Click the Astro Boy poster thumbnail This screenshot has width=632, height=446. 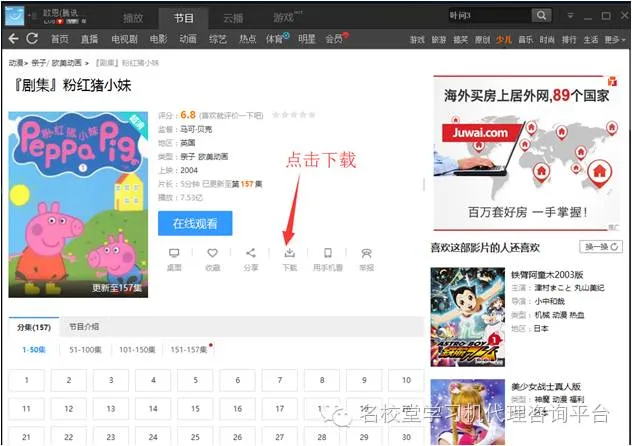[468, 317]
